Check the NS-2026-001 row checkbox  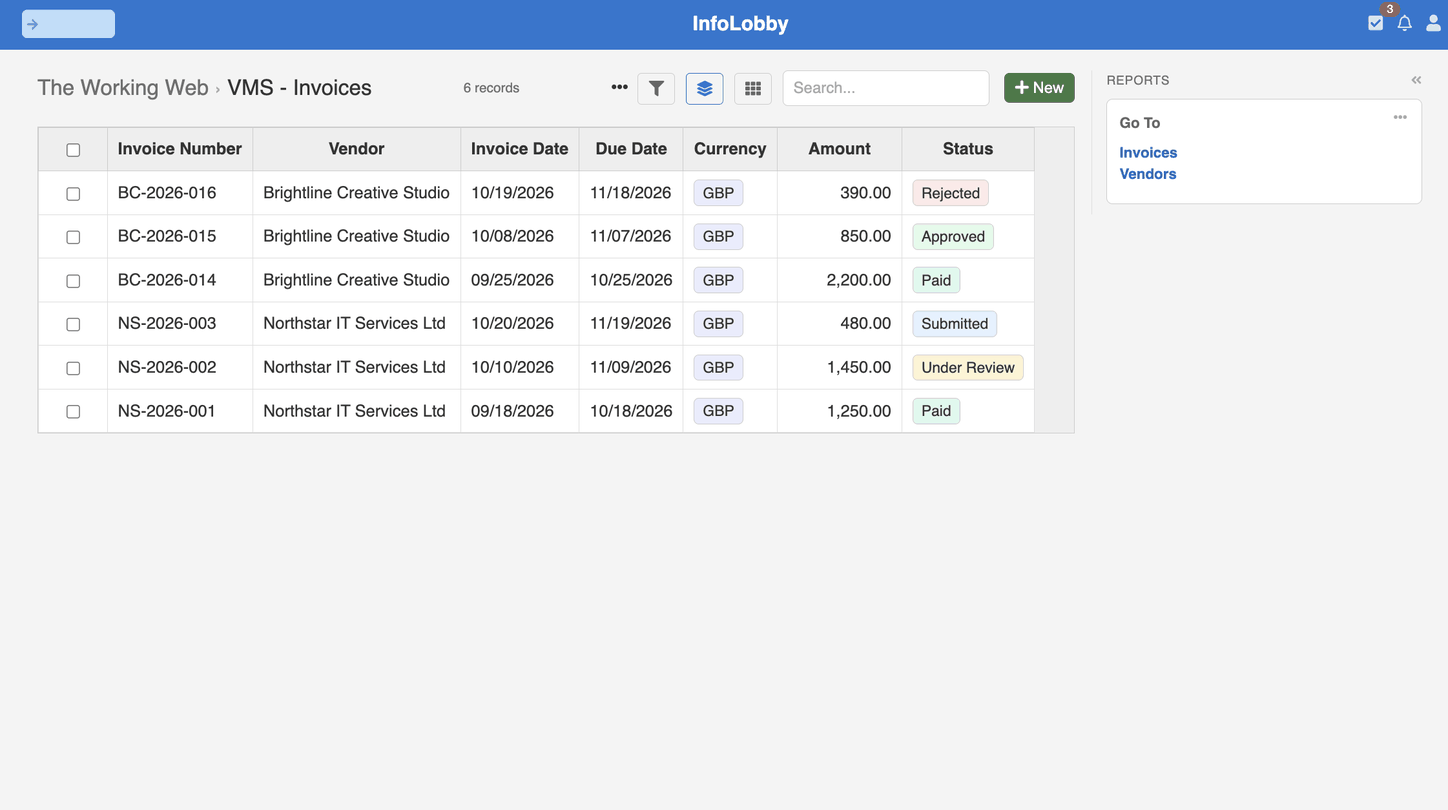[73, 411]
